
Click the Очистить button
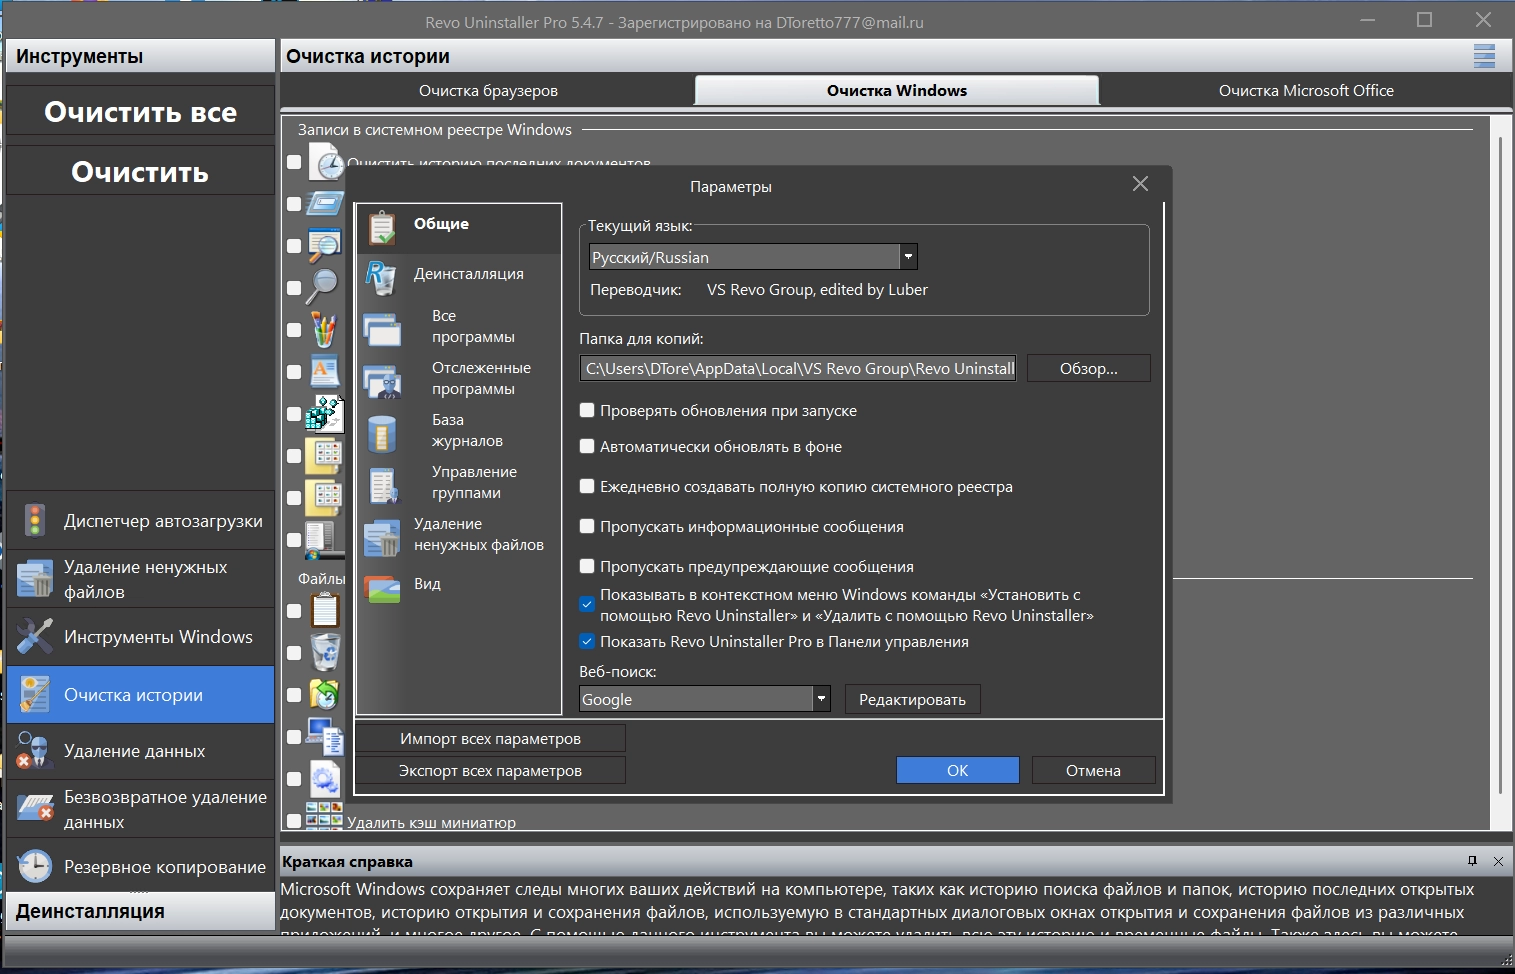point(140,172)
